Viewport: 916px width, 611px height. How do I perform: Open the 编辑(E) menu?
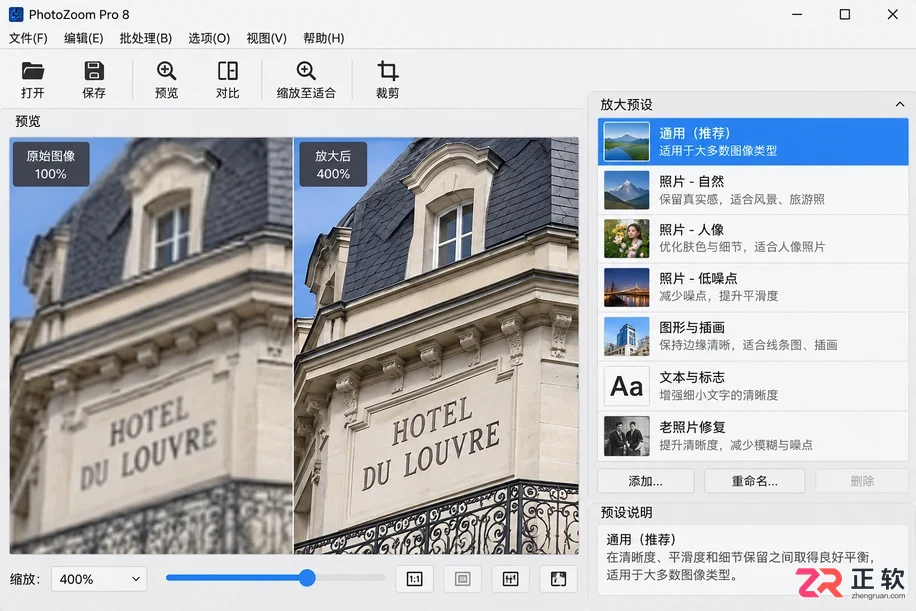[x=84, y=38]
